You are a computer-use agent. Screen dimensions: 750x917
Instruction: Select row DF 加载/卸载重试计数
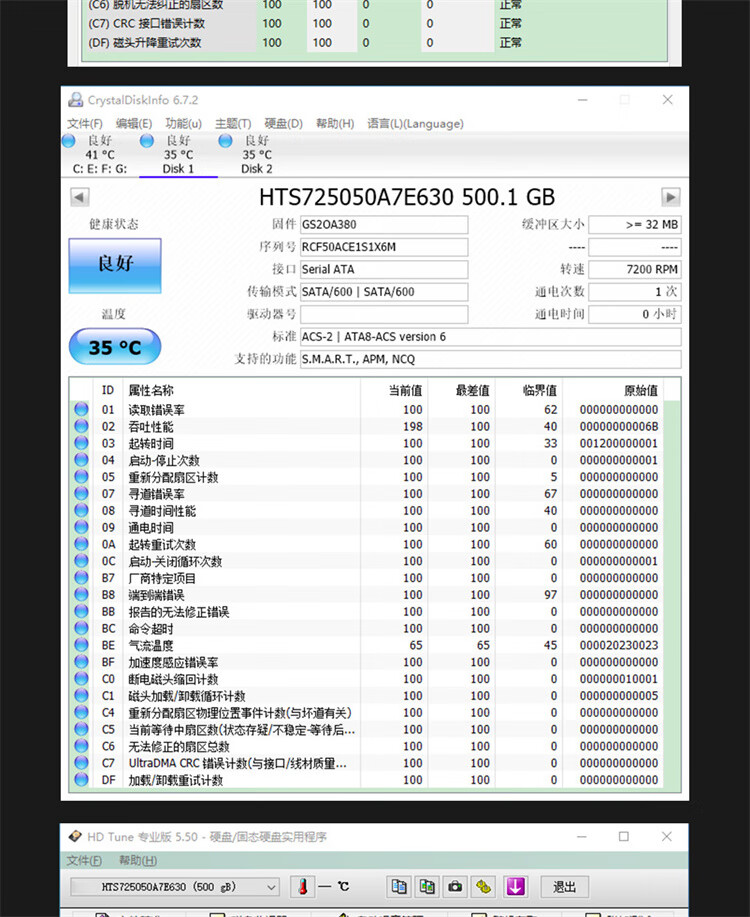click(367, 780)
